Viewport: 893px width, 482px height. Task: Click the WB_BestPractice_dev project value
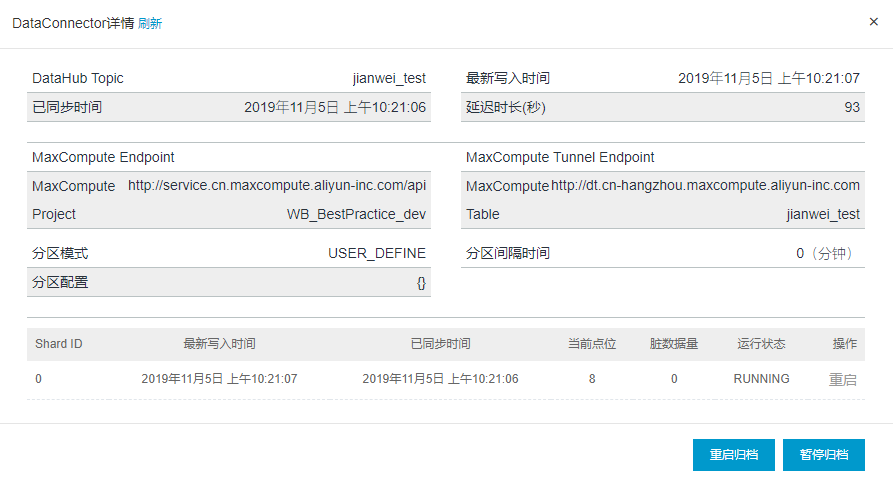tap(356, 214)
